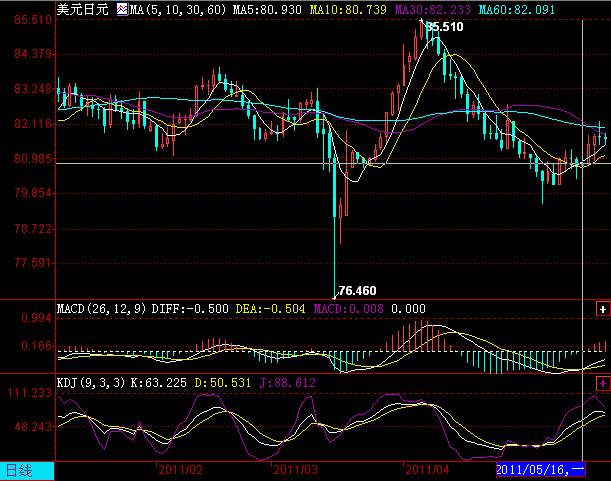The image size is (611, 481).
Task: Click the 79.854 price axis label
Action: 33,193
